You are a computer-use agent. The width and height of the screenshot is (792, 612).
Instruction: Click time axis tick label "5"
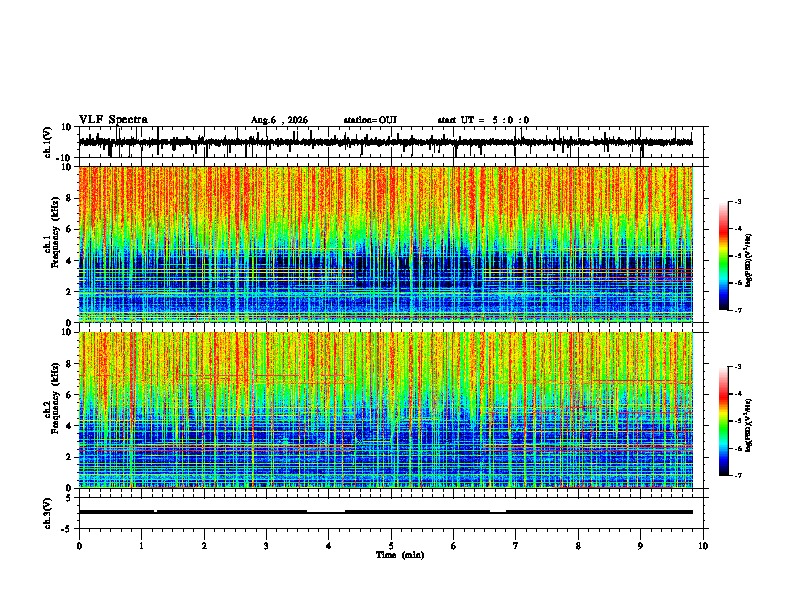tap(391, 546)
